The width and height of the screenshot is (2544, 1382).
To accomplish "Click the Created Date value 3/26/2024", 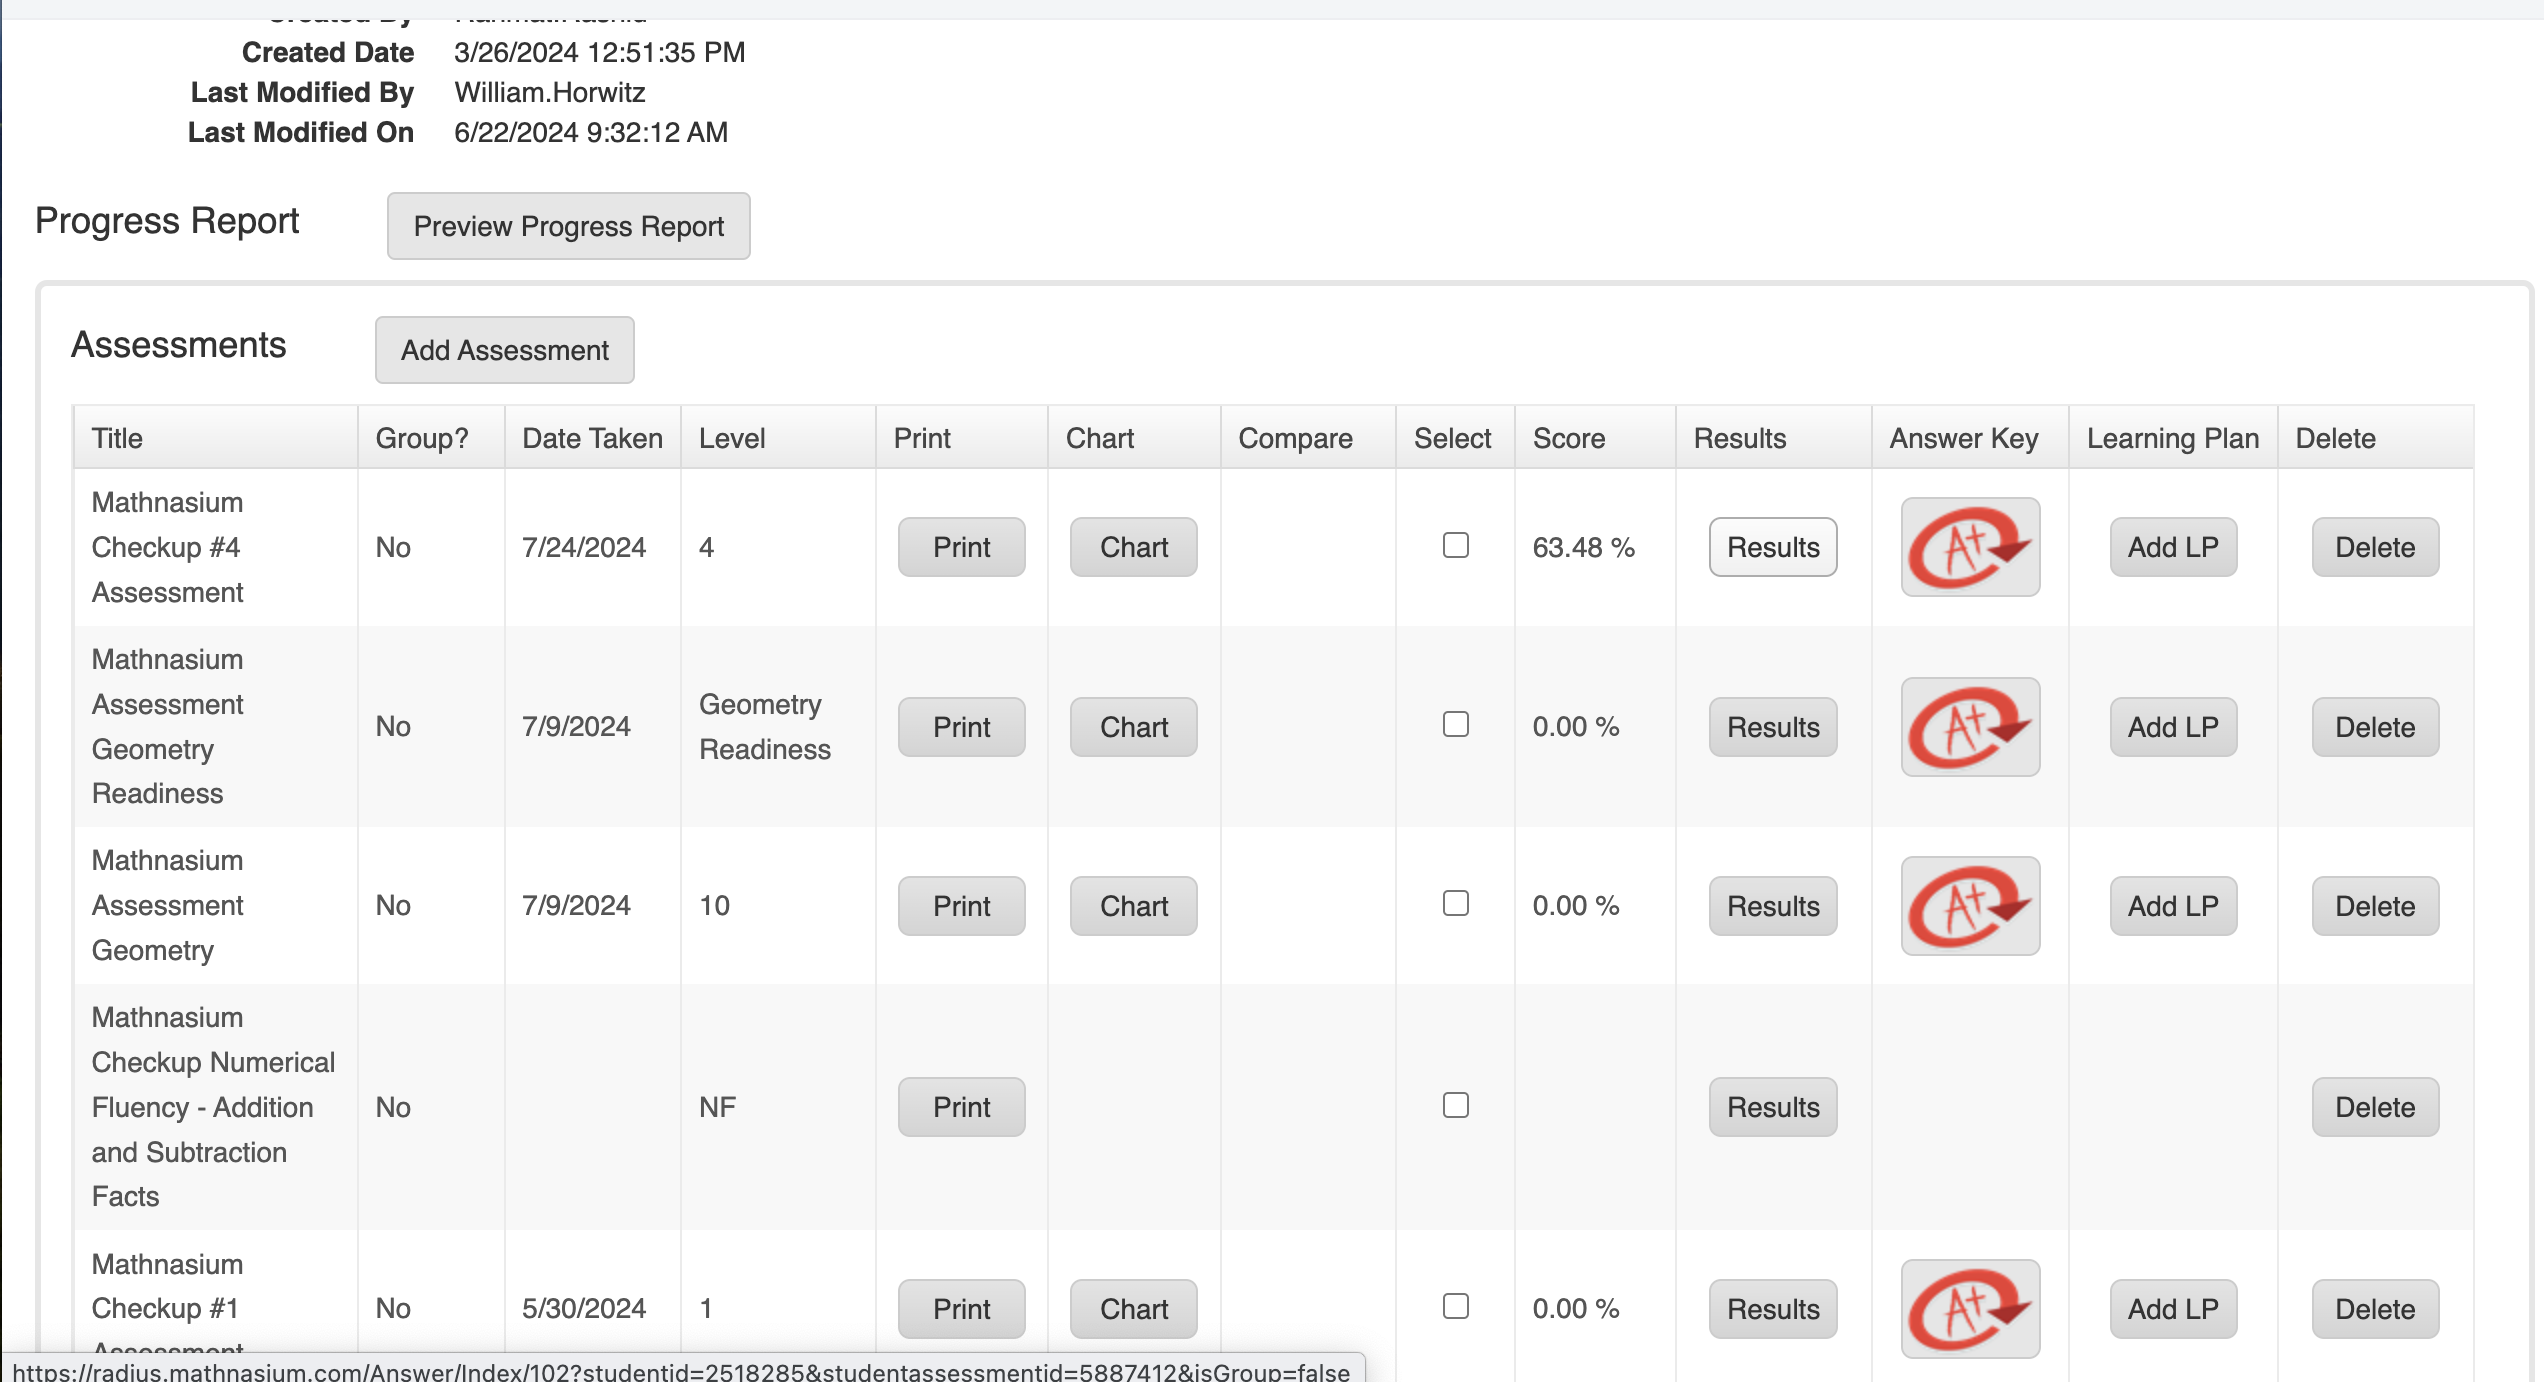I will coord(599,52).
